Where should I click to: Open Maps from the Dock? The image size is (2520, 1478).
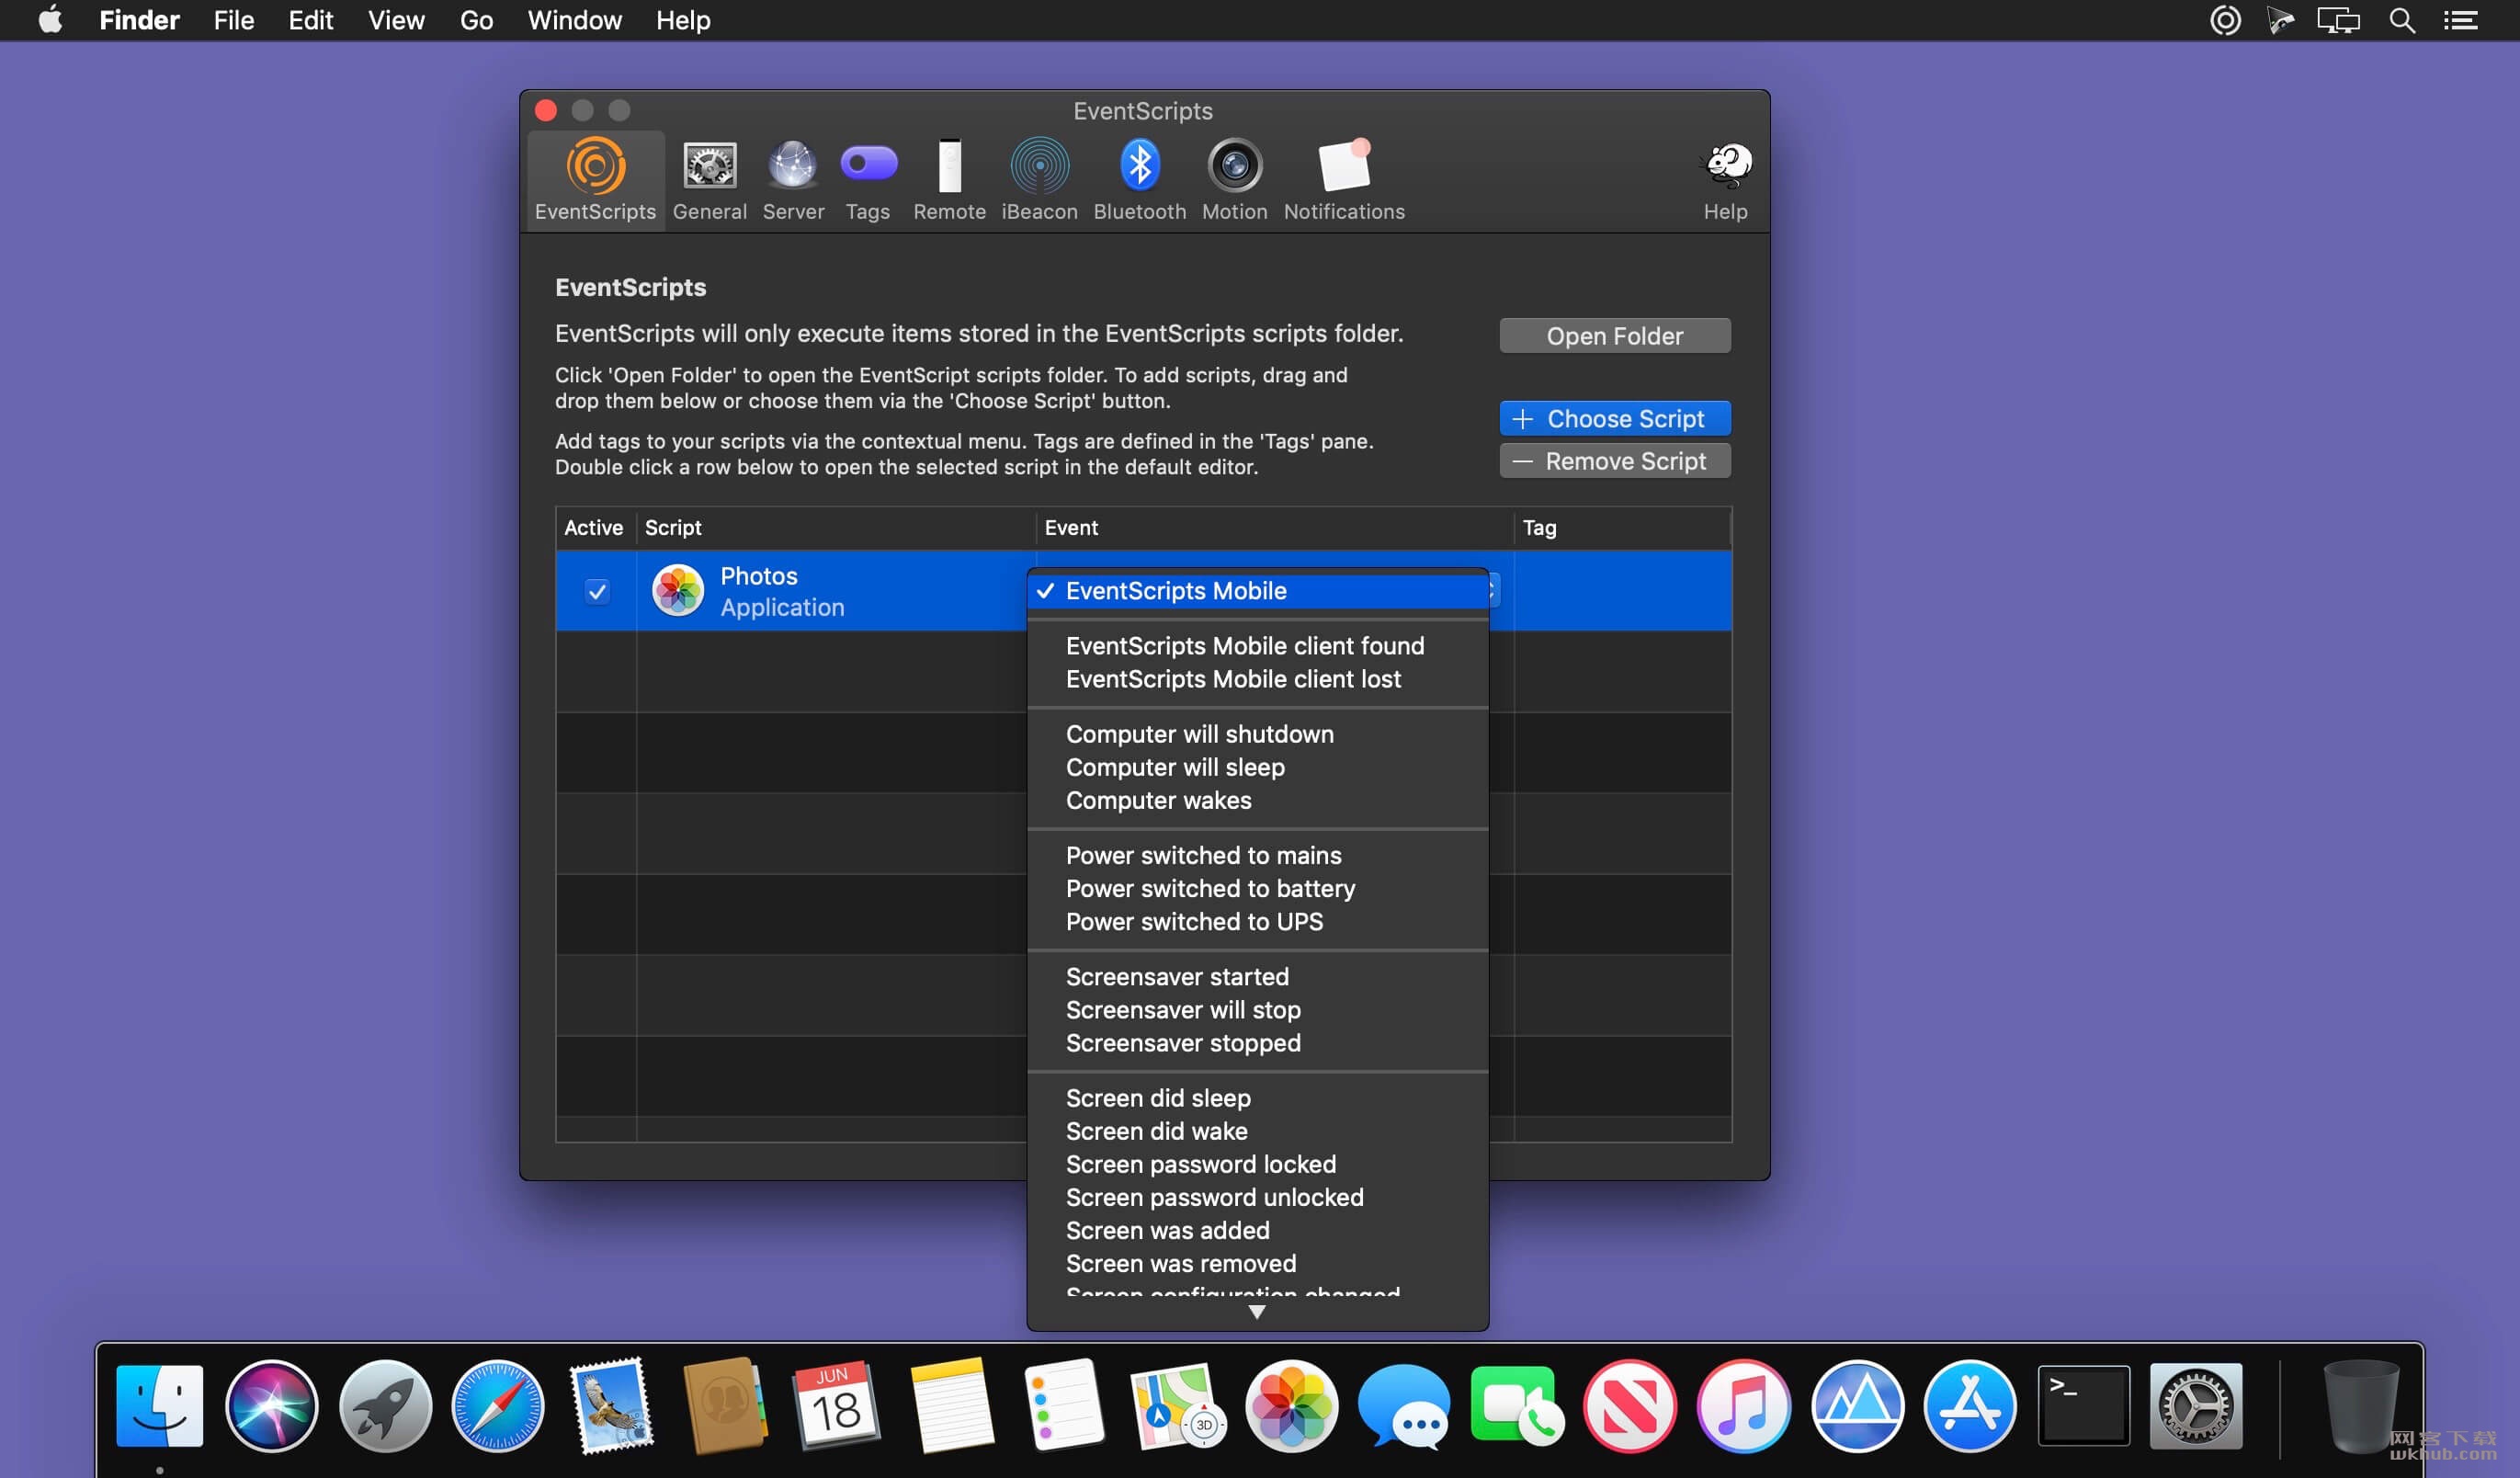pos(1178,1405)
